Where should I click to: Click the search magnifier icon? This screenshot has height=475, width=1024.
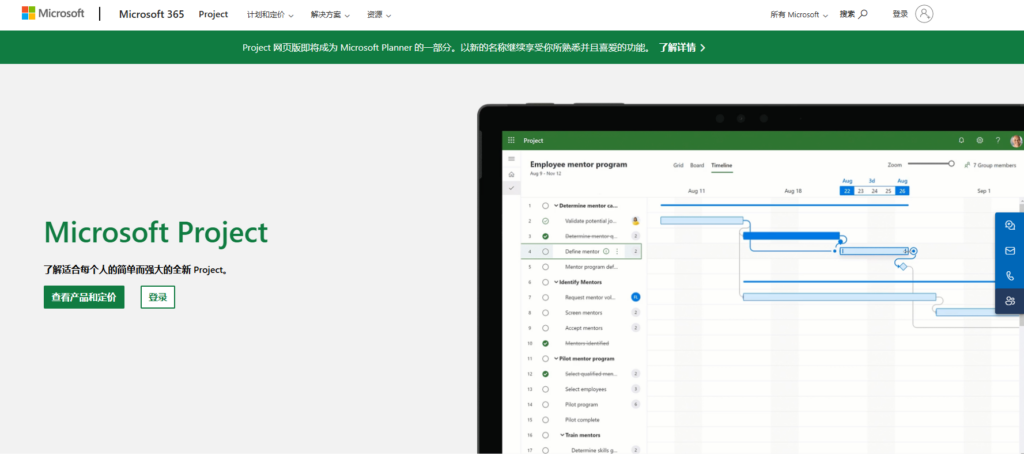pos(863,14)
